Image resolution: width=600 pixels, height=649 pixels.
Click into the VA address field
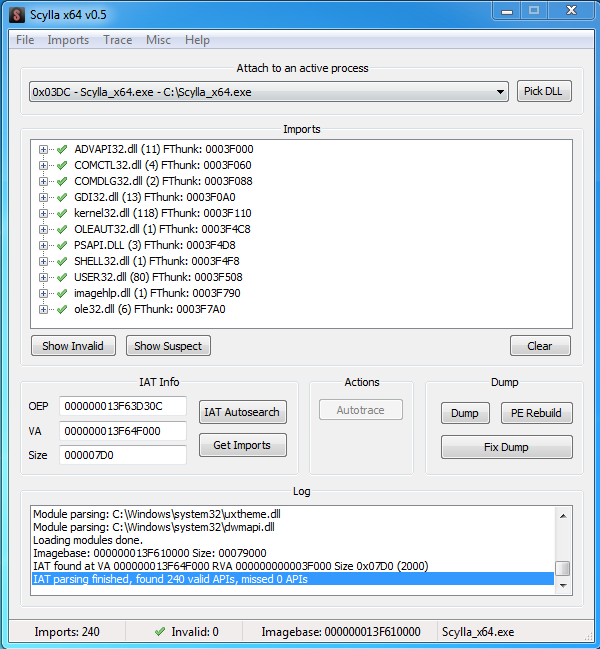coord(123,431)
